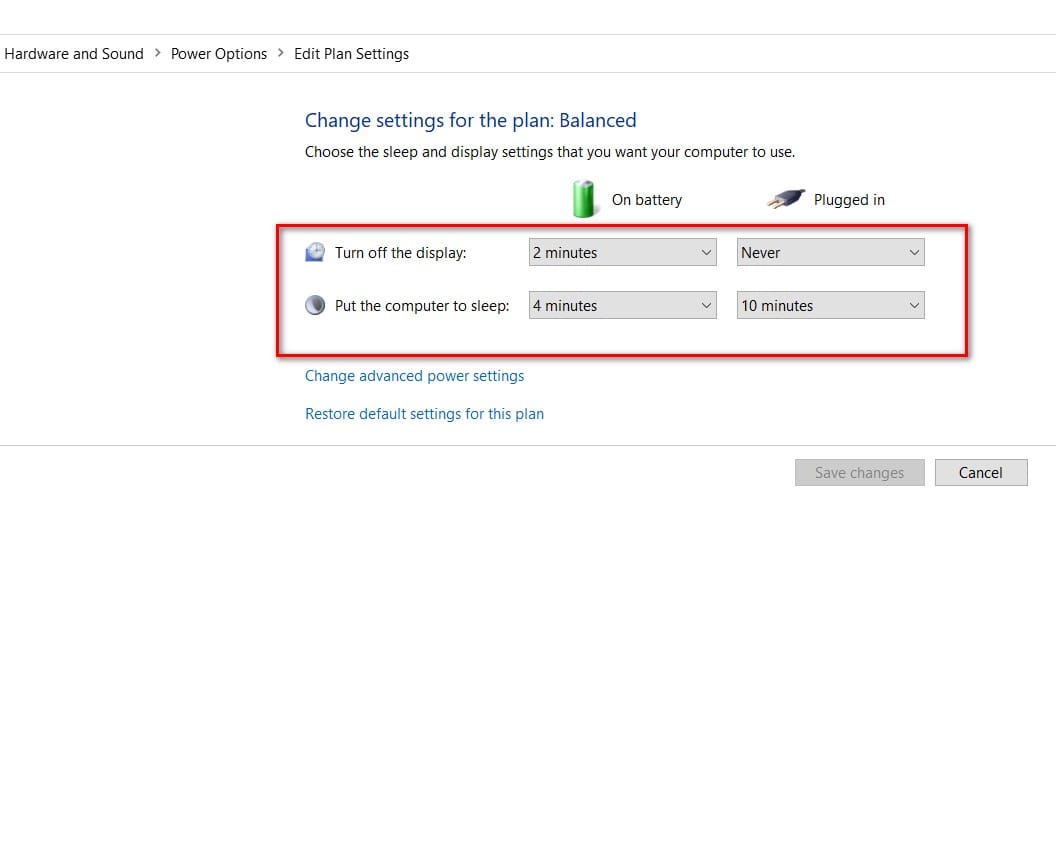1056x849 pixels.
Task: Click the display monitor clock icon
Action: (315, 252)
